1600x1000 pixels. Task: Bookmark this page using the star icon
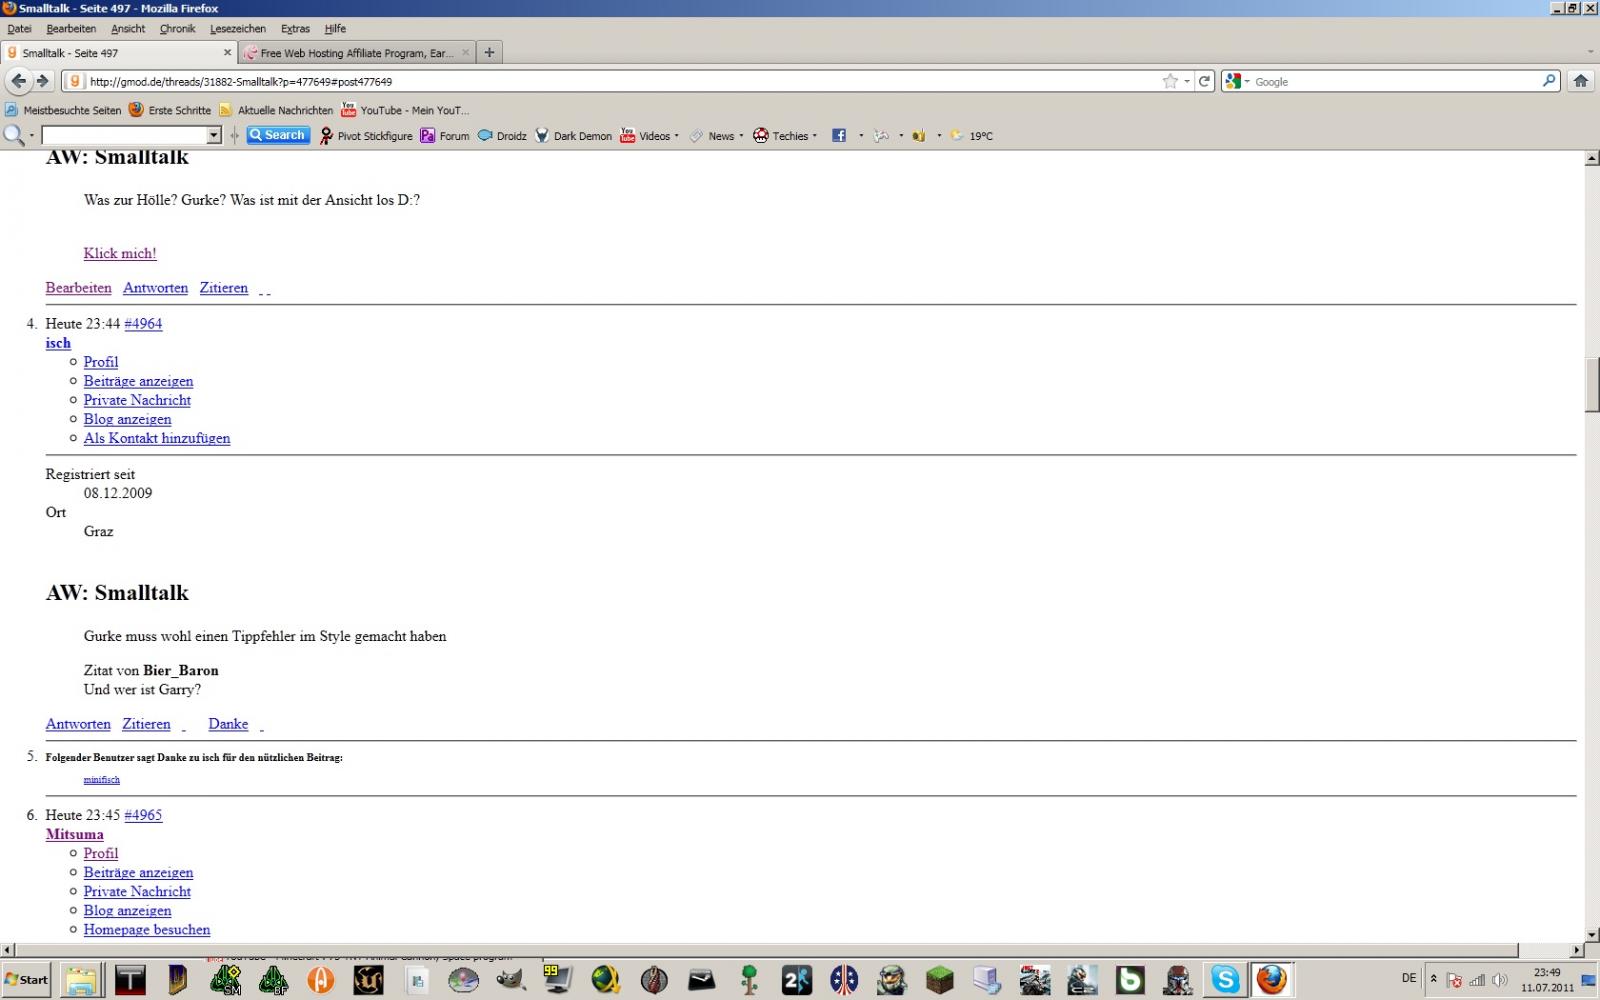(x=1170, y=81)
